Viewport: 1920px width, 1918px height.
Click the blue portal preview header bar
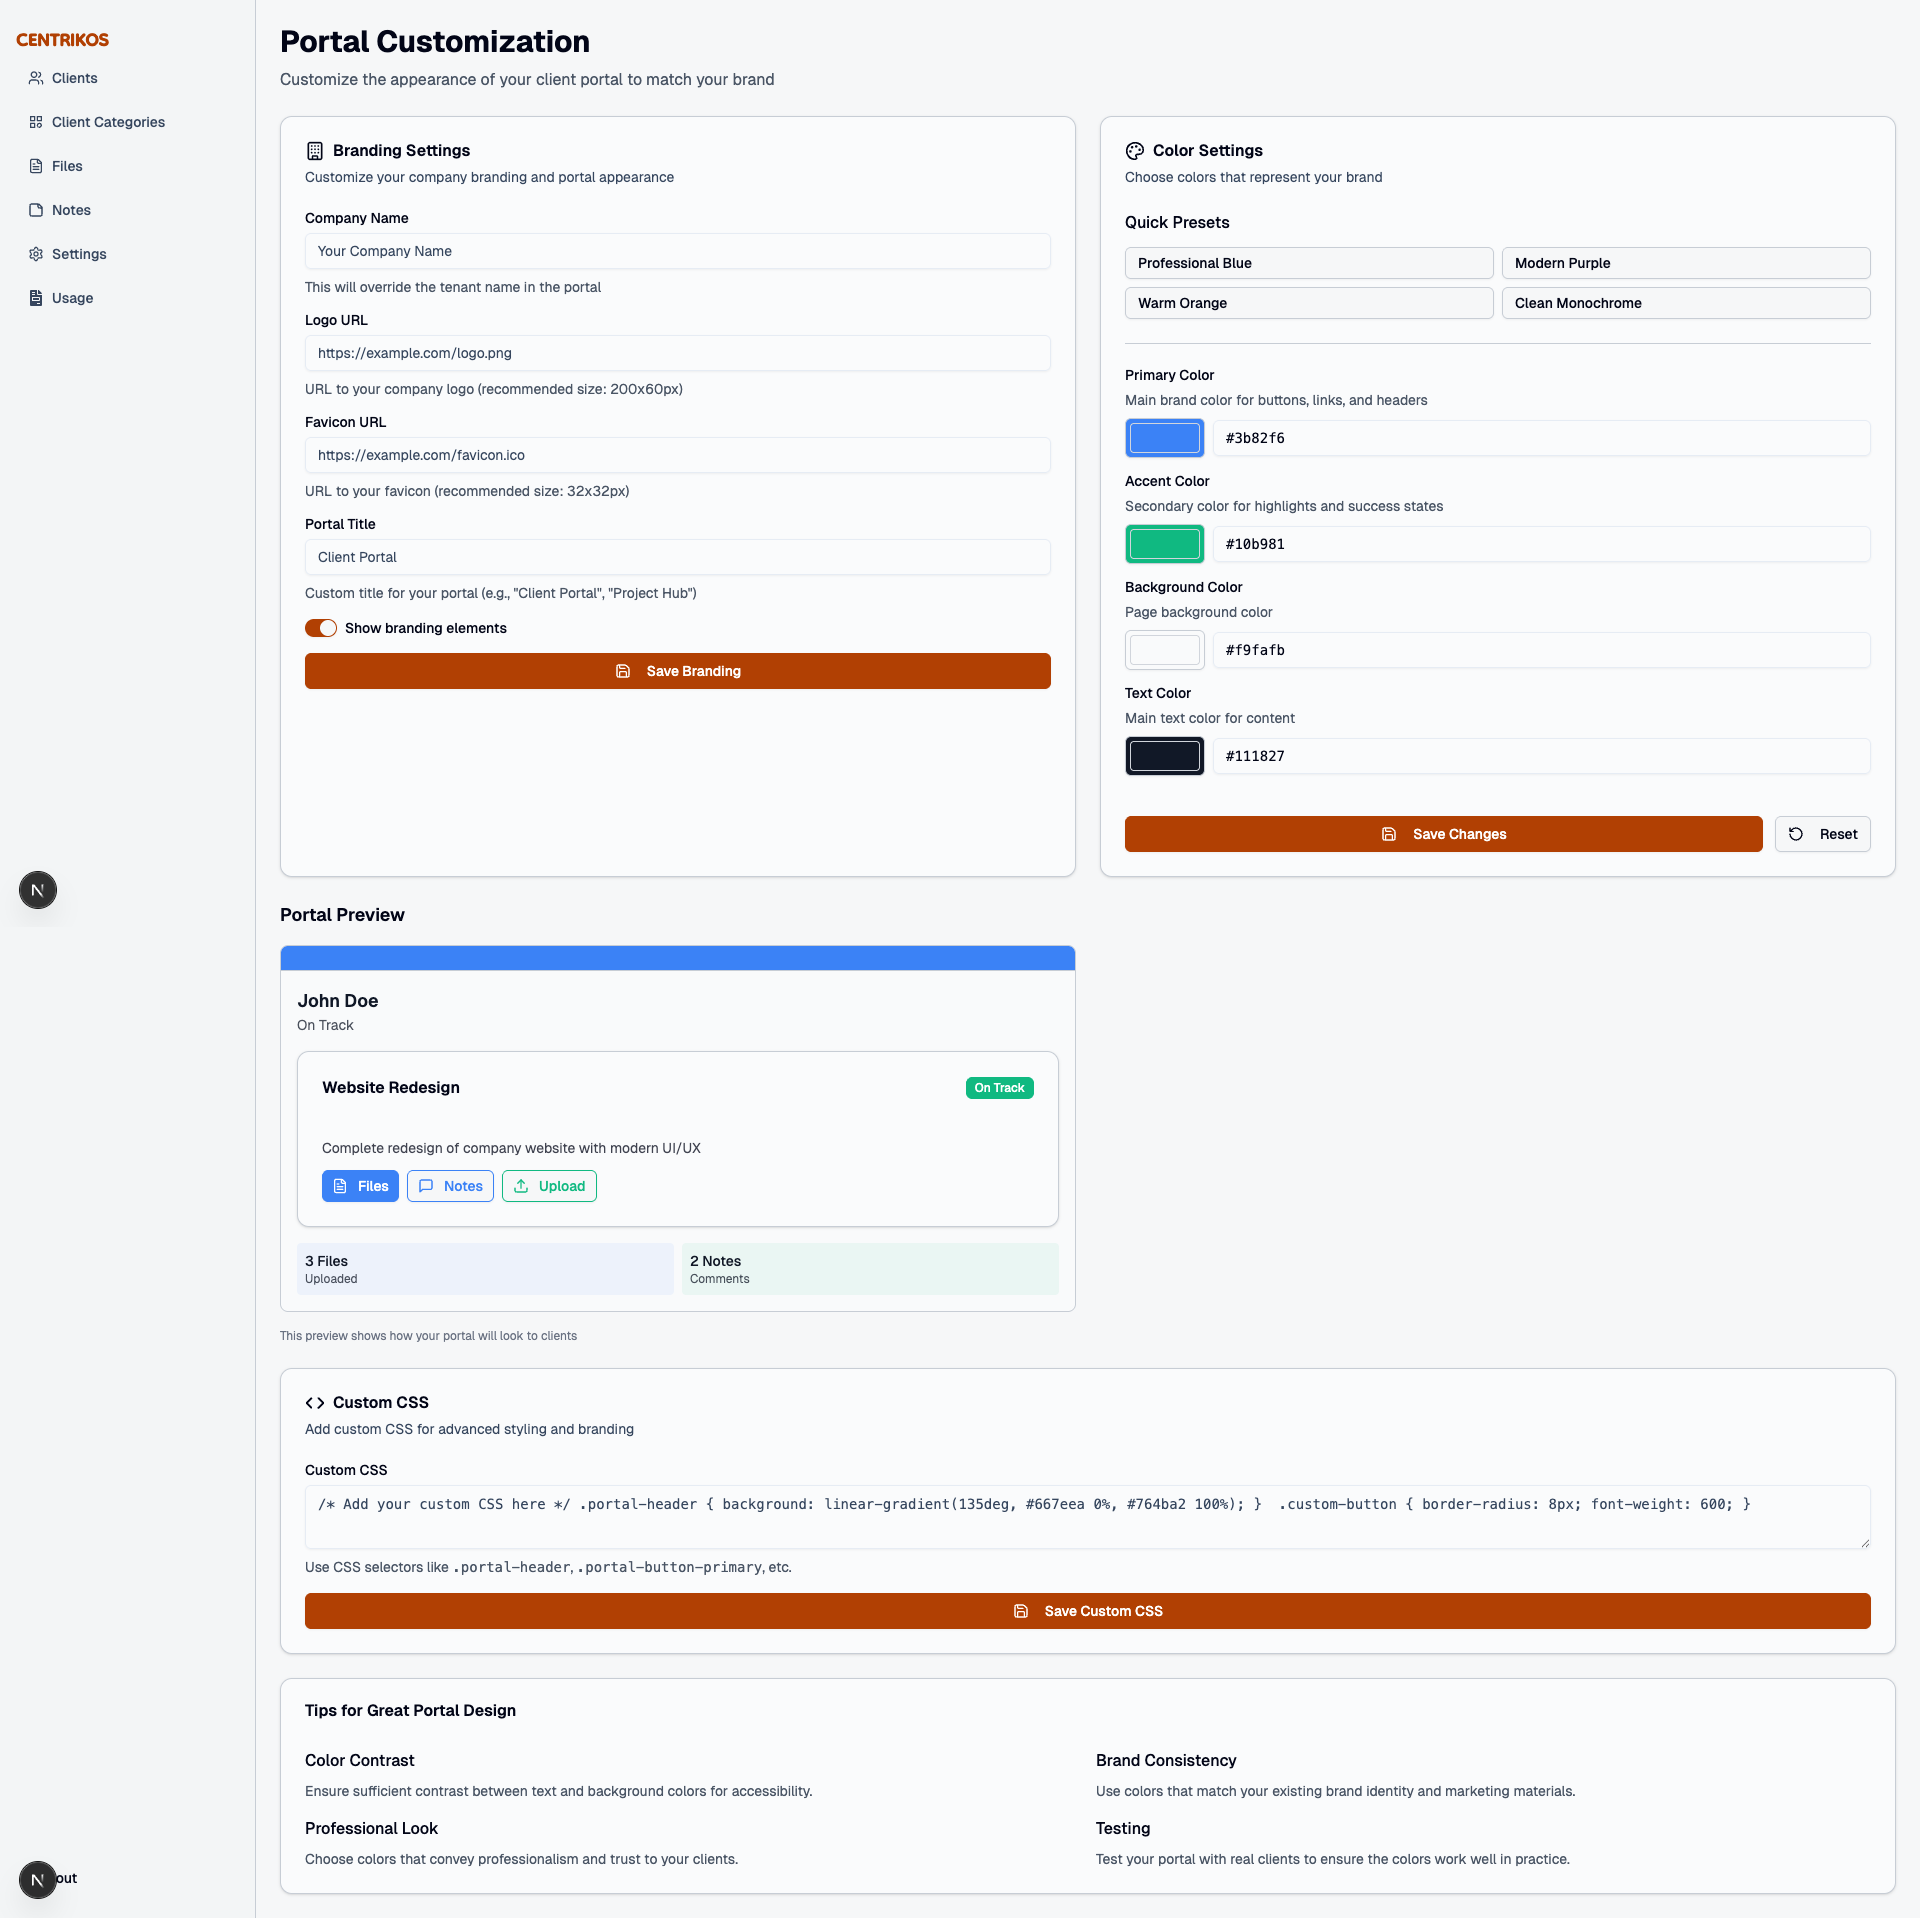pyautogui.click(x=678, y=958)
